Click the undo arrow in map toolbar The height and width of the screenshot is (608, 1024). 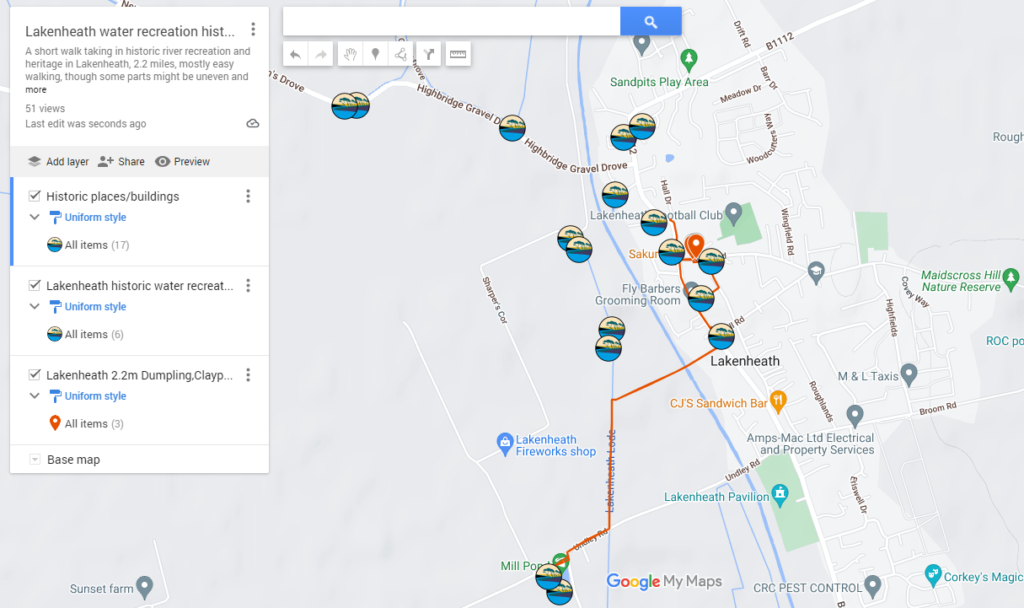[x=295, y=54]
